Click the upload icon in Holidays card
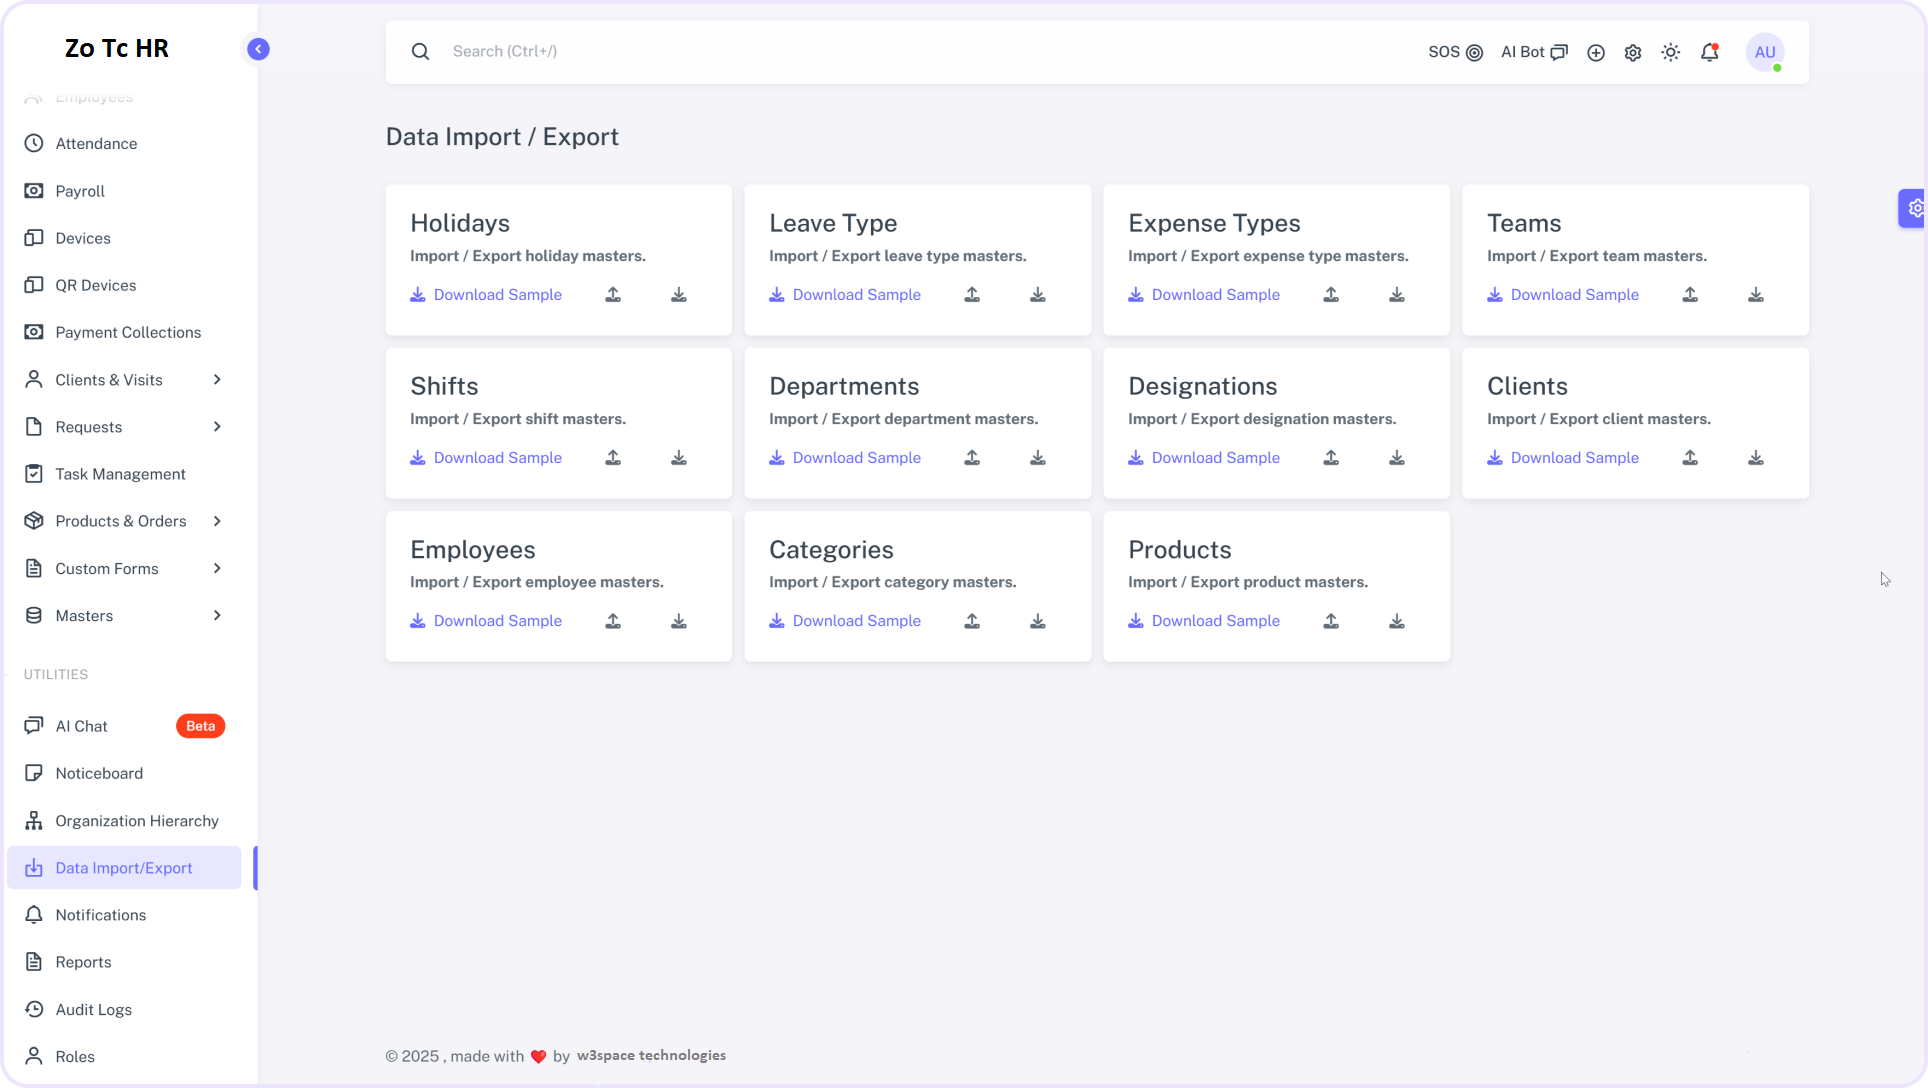The height and width of the screenshot is (1088, 1928). click(613, 295)
